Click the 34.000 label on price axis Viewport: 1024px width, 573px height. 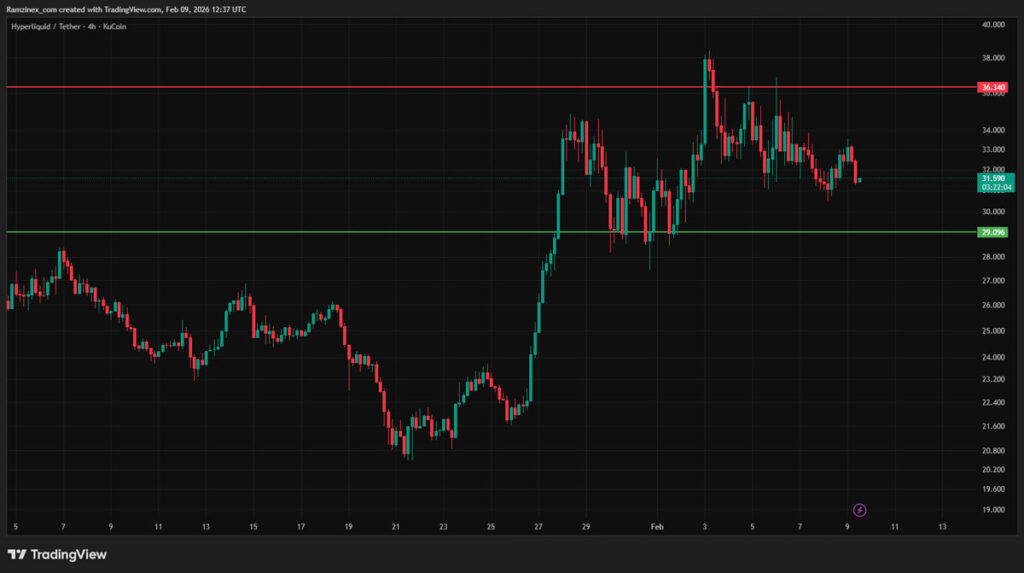tap(993, 130)
